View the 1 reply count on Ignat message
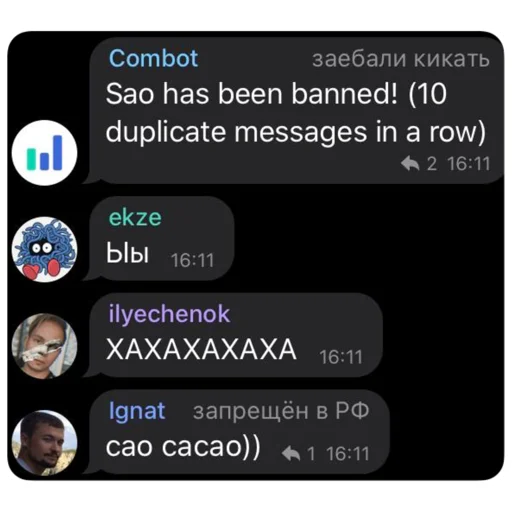The image size is (512, 512). coord(311,454)
